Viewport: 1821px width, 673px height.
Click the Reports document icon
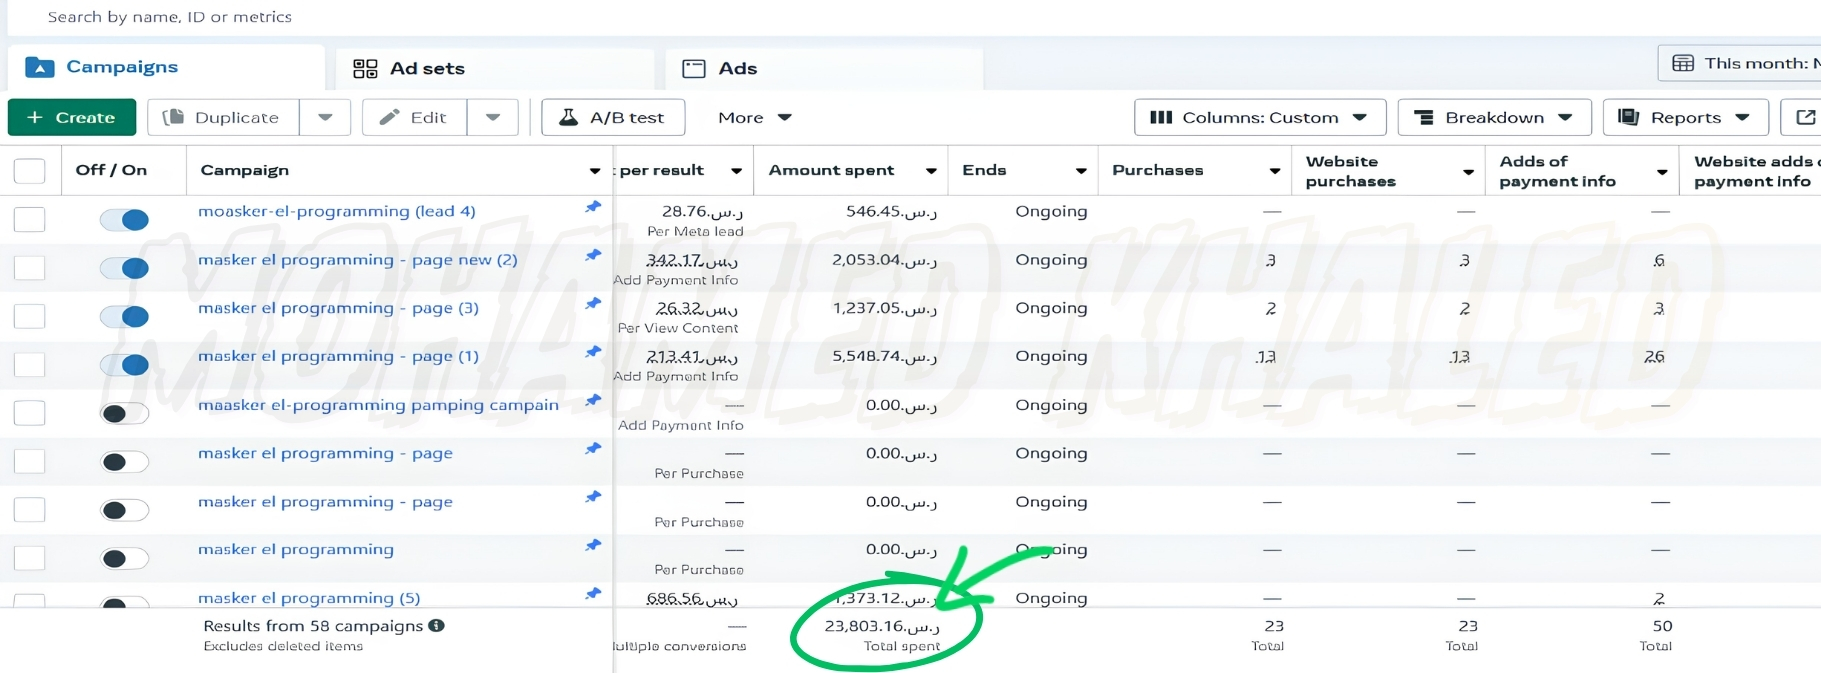(1628, 117)
